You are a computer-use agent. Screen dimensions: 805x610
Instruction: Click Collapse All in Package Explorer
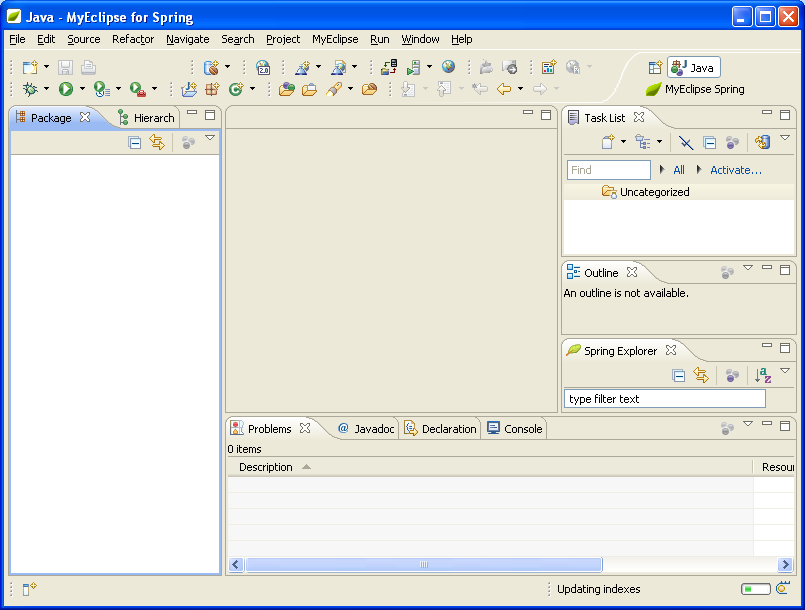pos(135,142)
